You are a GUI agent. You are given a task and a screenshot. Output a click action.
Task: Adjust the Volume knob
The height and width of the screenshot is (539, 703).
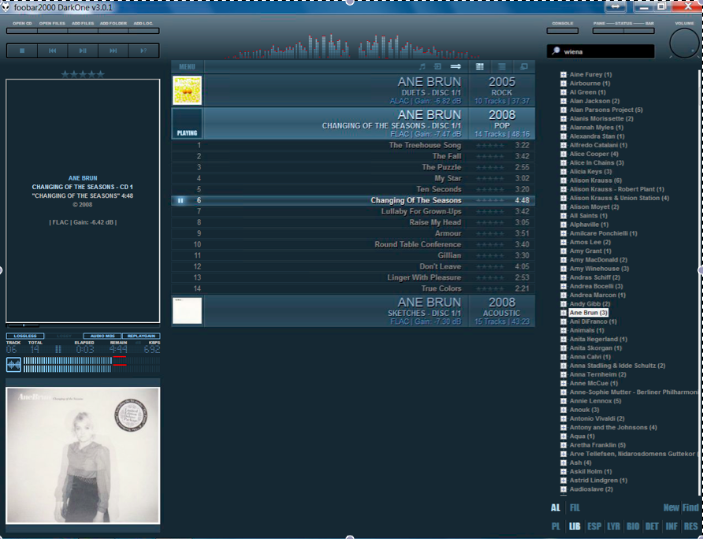[684, 43]
